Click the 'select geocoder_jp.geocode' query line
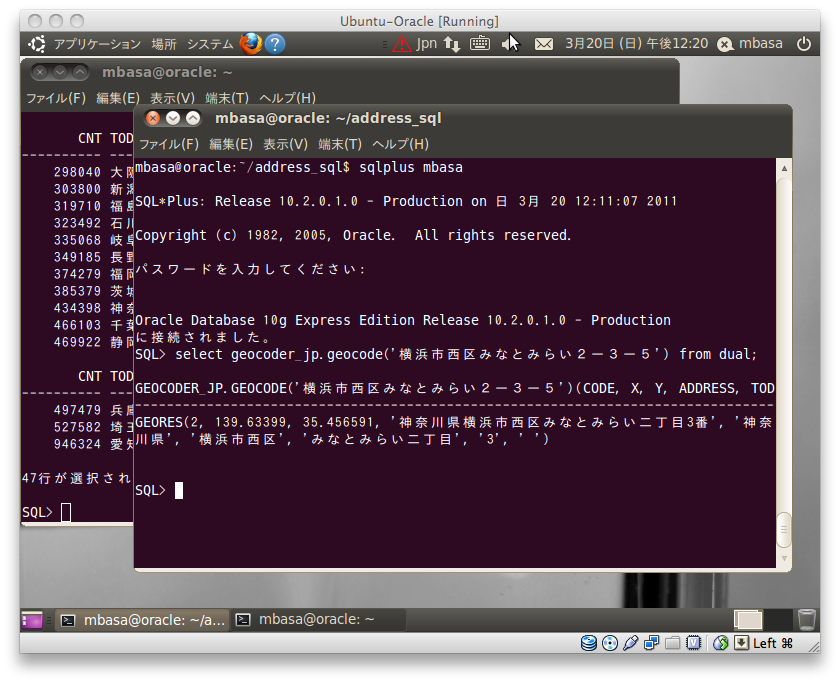 click(446, 354)
